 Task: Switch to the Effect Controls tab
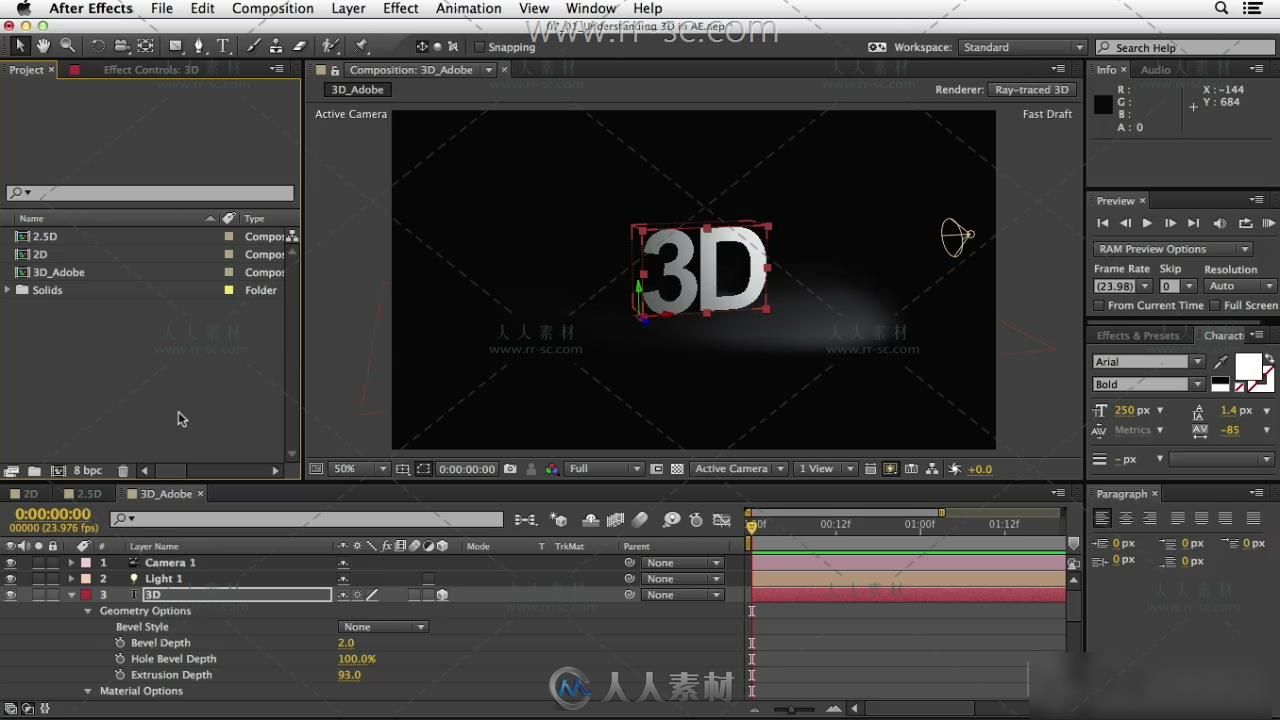(x=150, y=70)
